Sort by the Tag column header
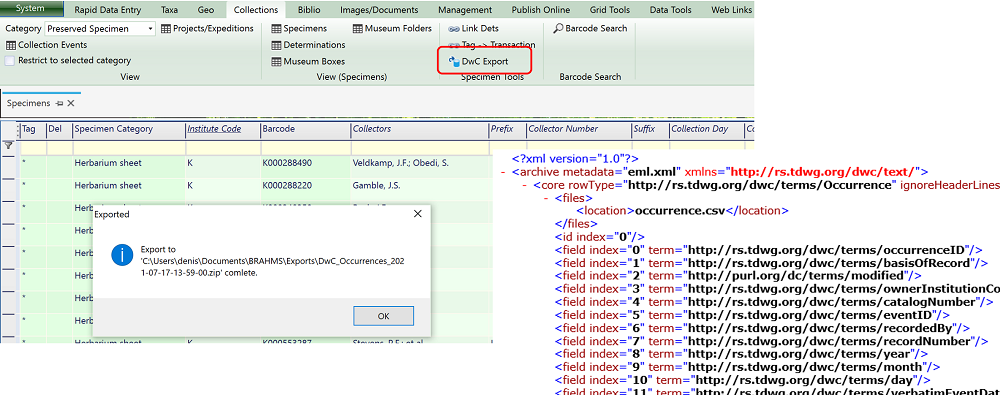Viewport: 1000px width, 395px height. tap(33, 130)
